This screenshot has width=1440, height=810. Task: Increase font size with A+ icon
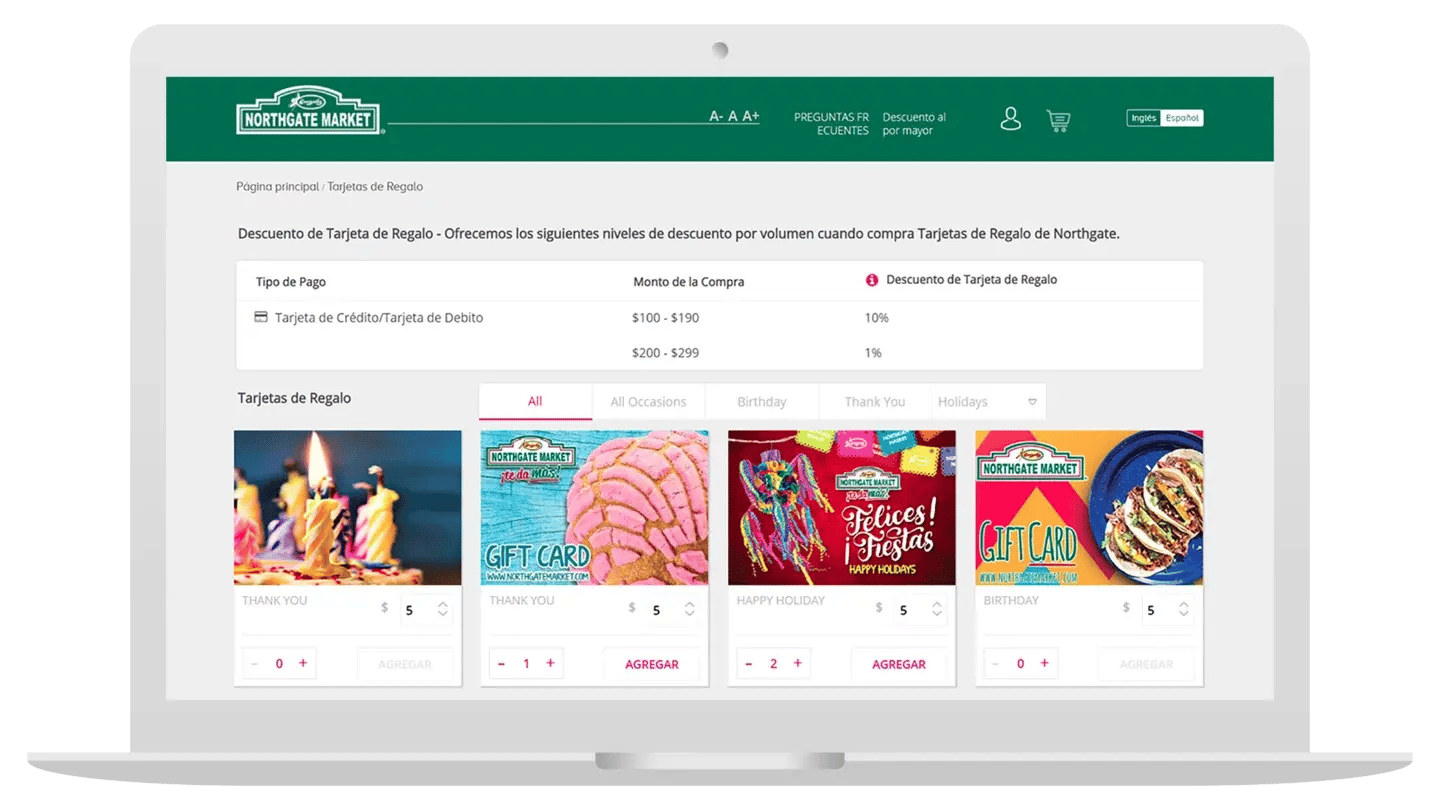(750, 116)
